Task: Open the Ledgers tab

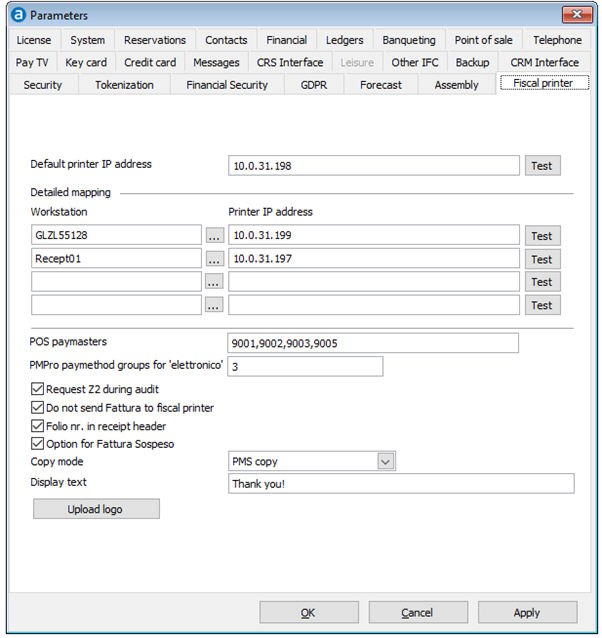Action: 345,40
